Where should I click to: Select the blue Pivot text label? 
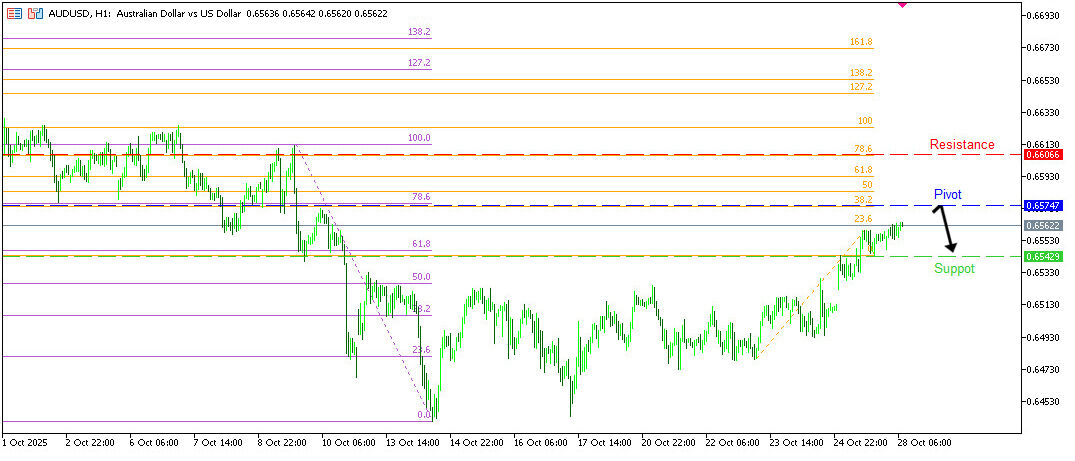click(x=947, y=193)
